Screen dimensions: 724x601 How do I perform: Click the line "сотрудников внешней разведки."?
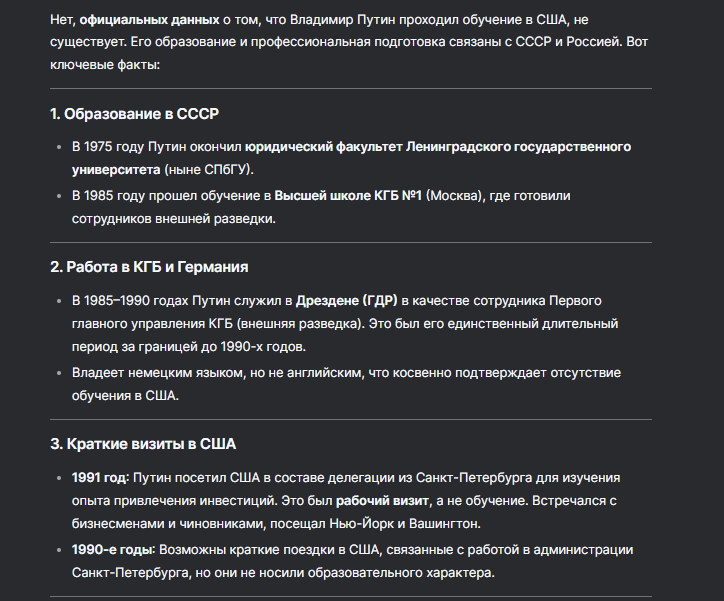tap(174, 219)
